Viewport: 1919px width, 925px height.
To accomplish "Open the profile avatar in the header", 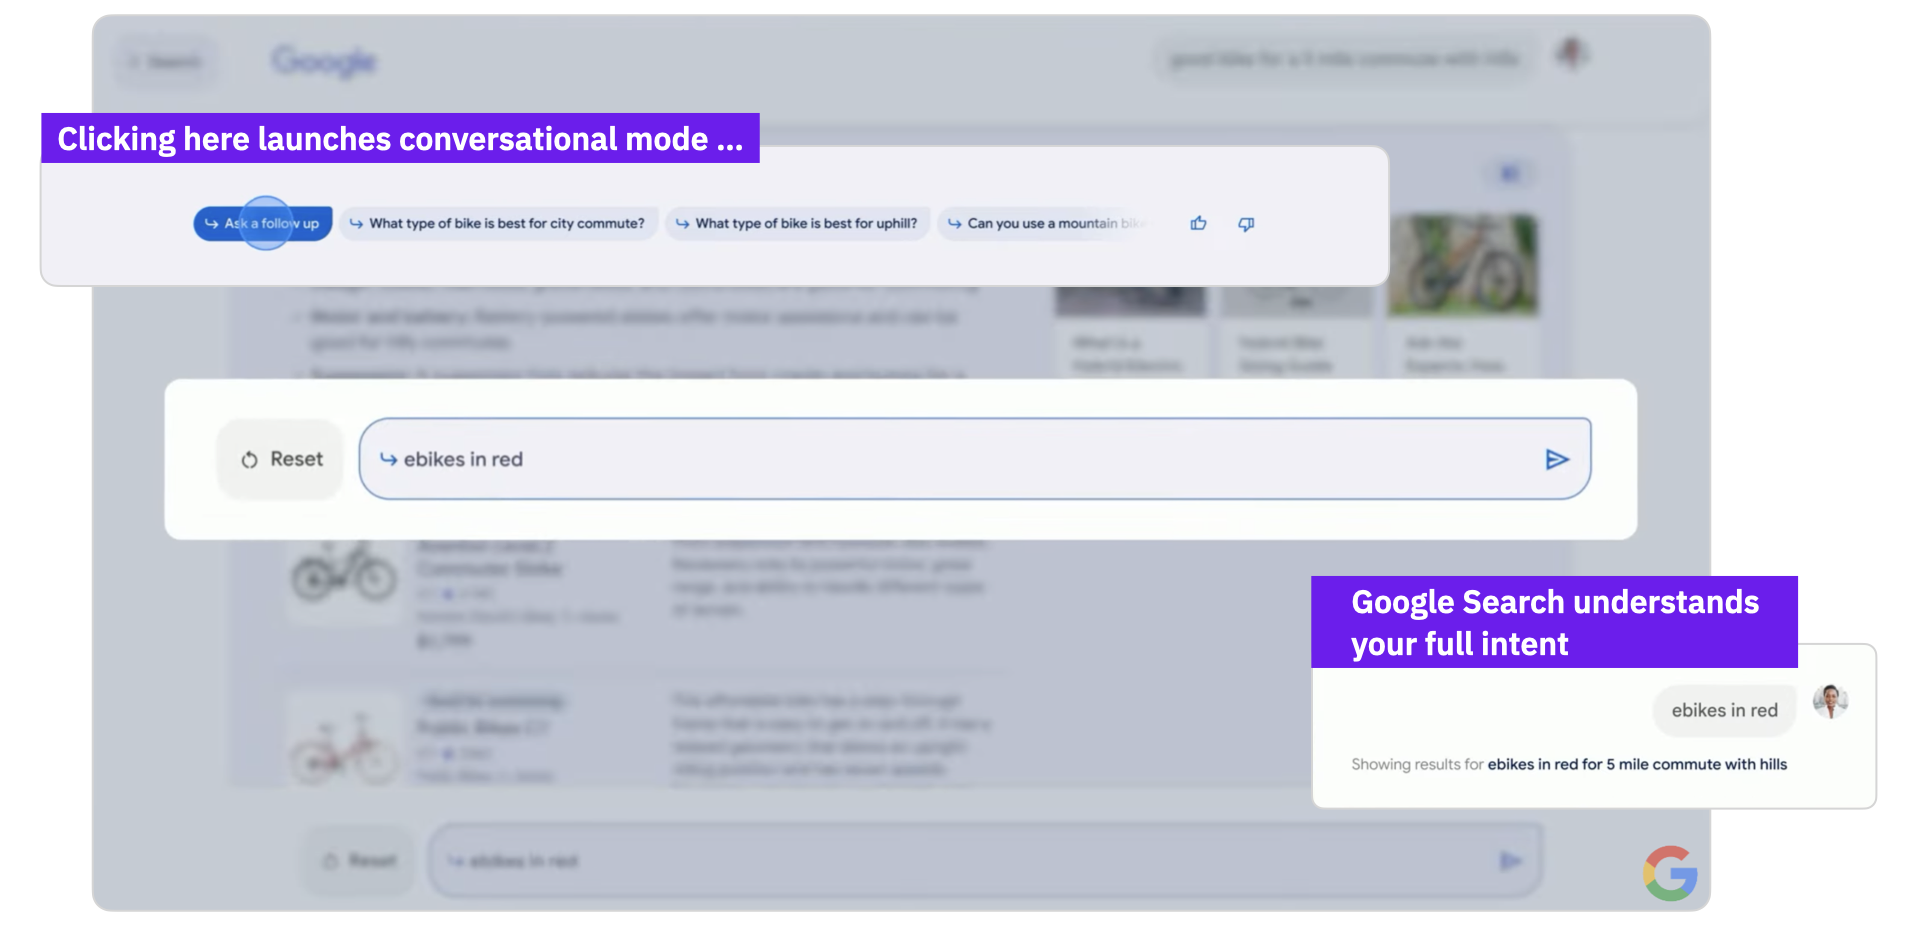I will coord(1573,54).
